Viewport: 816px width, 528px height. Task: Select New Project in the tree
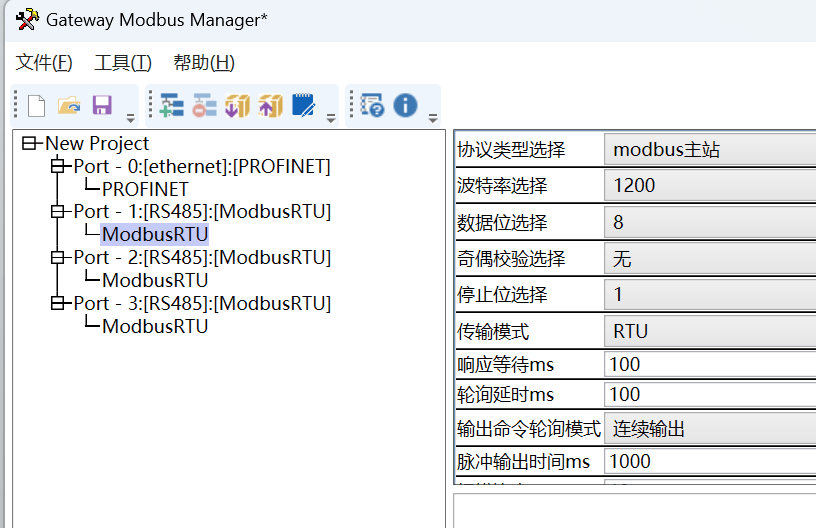97,143
